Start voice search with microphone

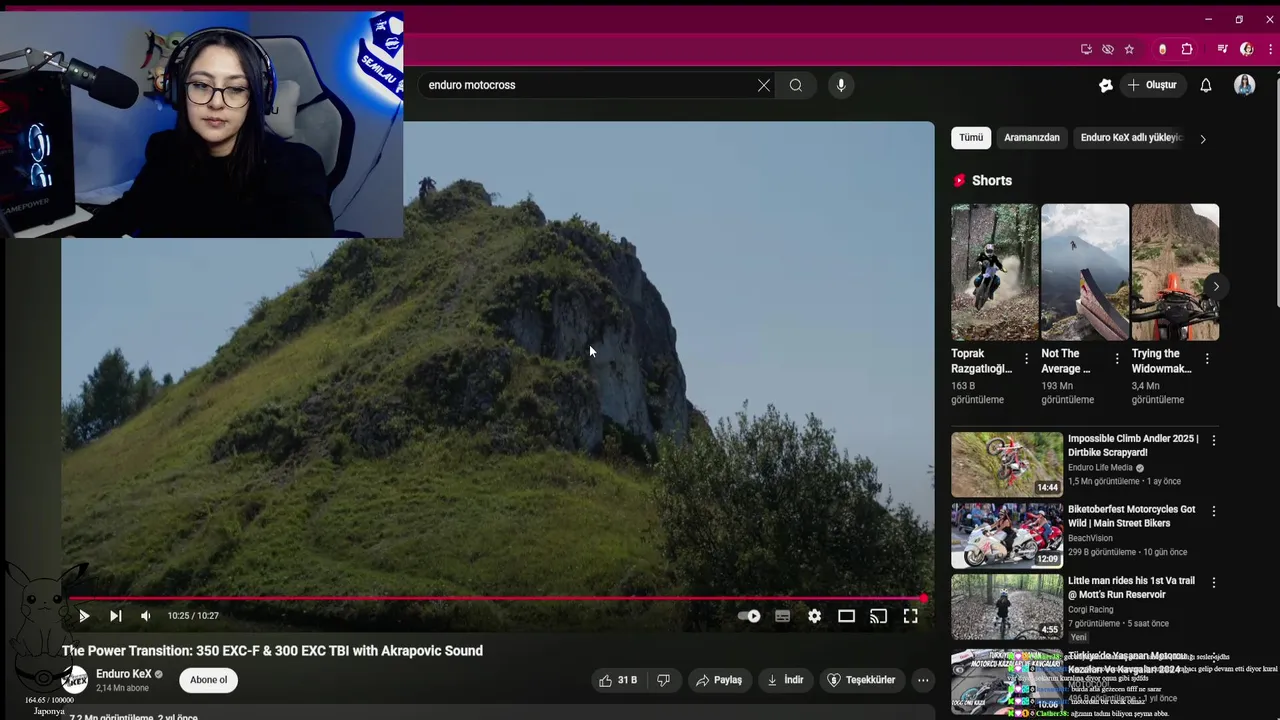[841, 85]
